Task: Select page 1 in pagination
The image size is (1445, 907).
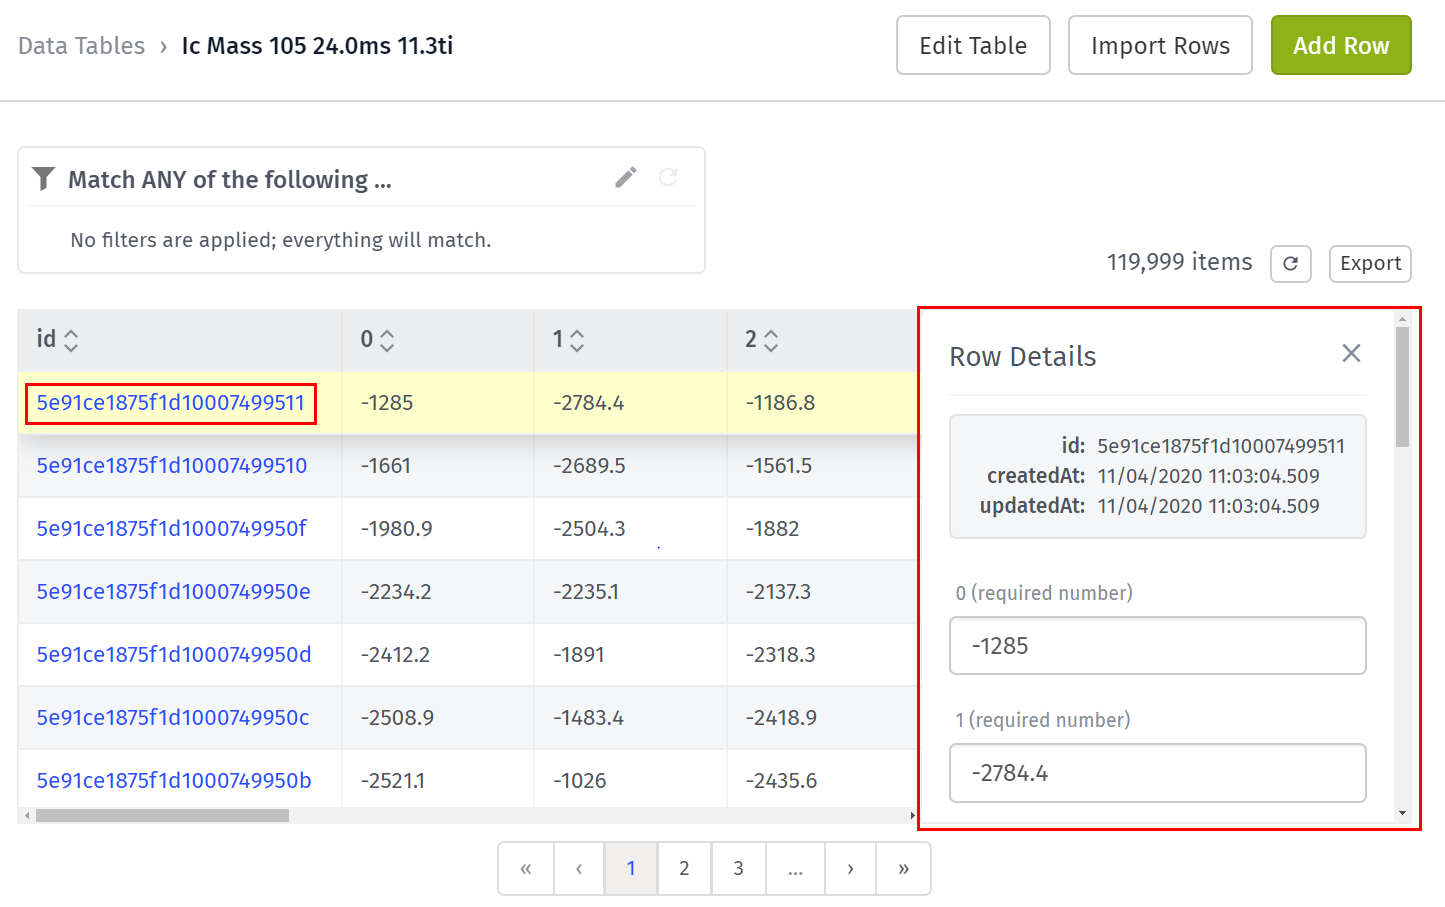Action: tap(631, 868)
